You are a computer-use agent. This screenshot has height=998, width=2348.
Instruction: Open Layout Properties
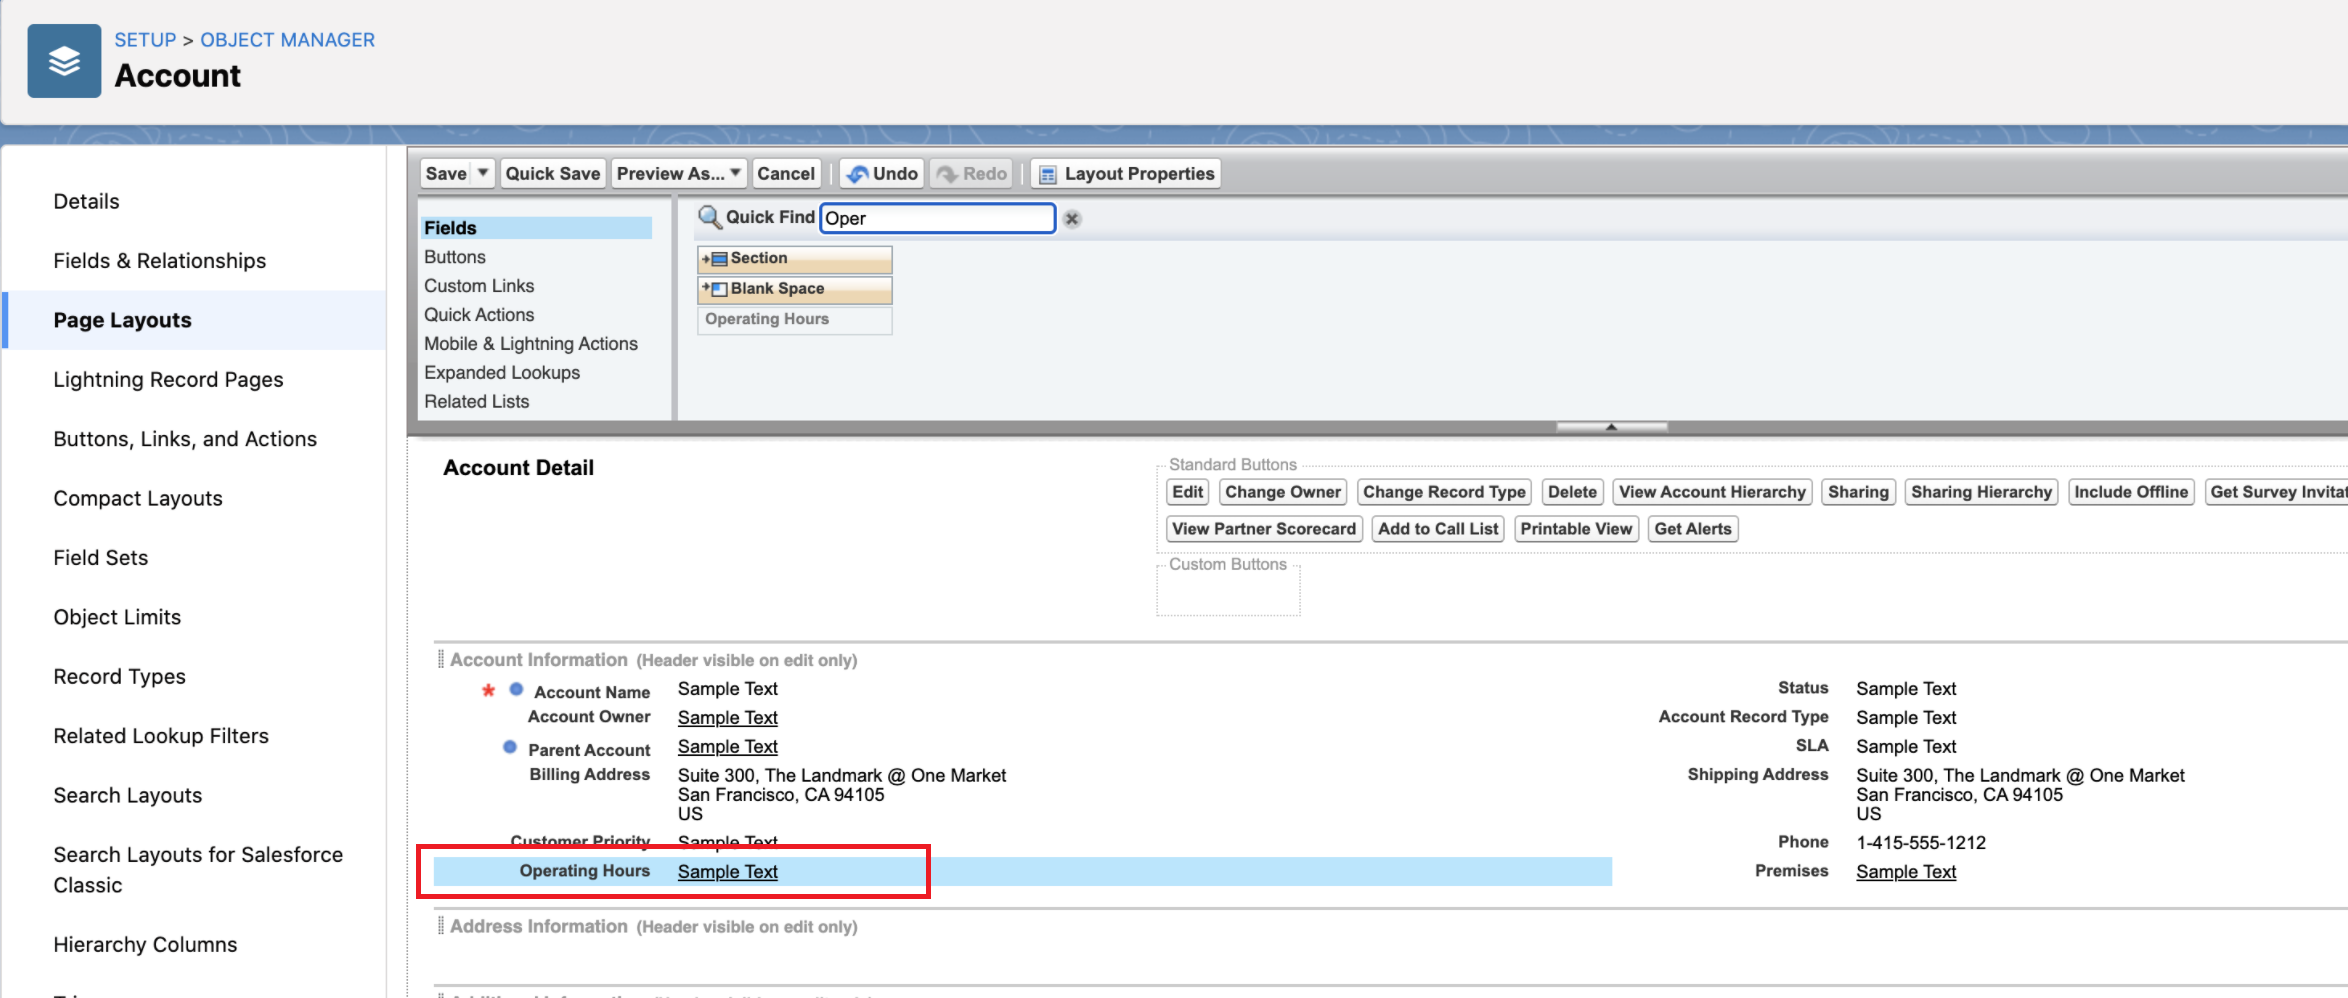pos(1127,174)
